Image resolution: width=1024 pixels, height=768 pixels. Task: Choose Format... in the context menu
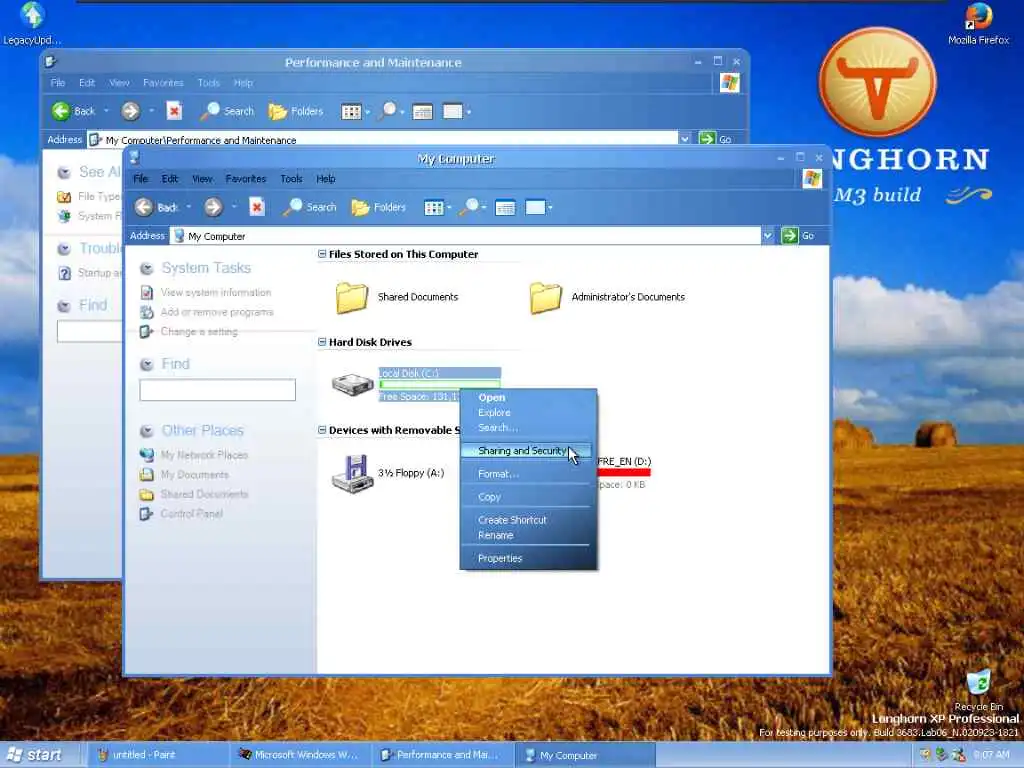pyautogui.click(x=528, y=473)
